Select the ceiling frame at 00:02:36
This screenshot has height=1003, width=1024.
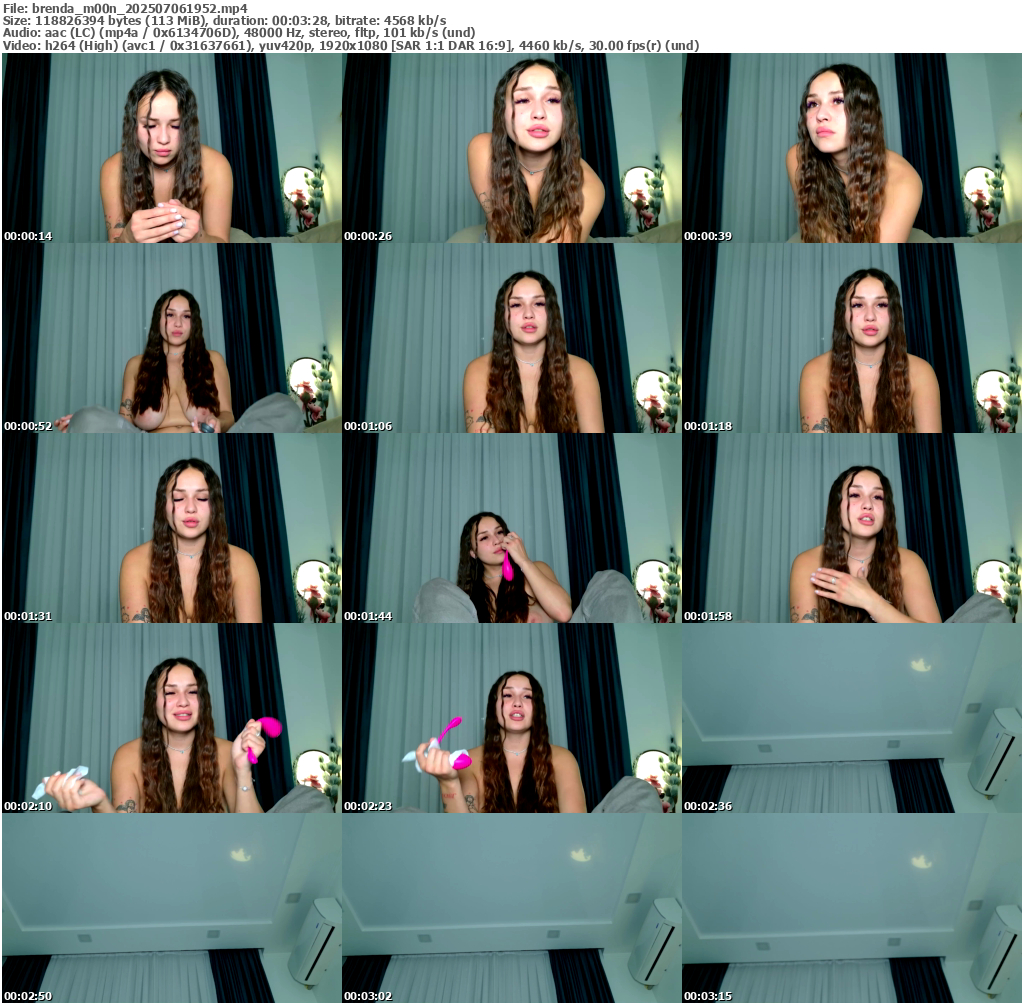[852, 718]
